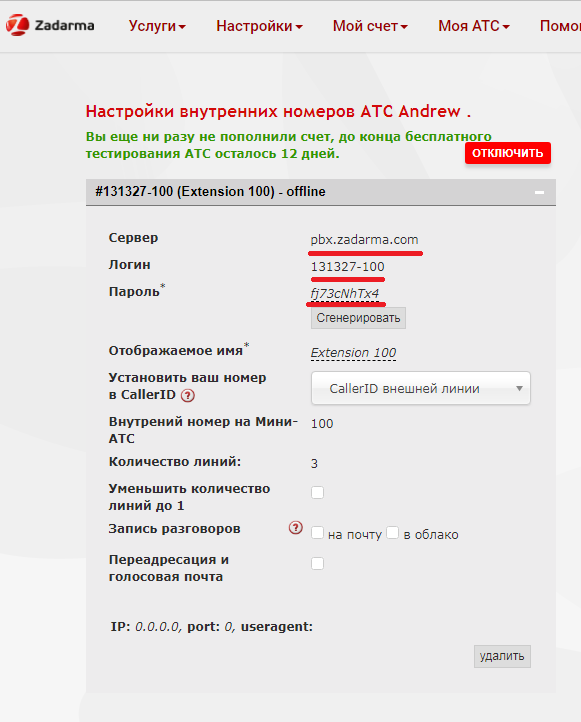Click the Zadarma brand name text

pos(64,25)
